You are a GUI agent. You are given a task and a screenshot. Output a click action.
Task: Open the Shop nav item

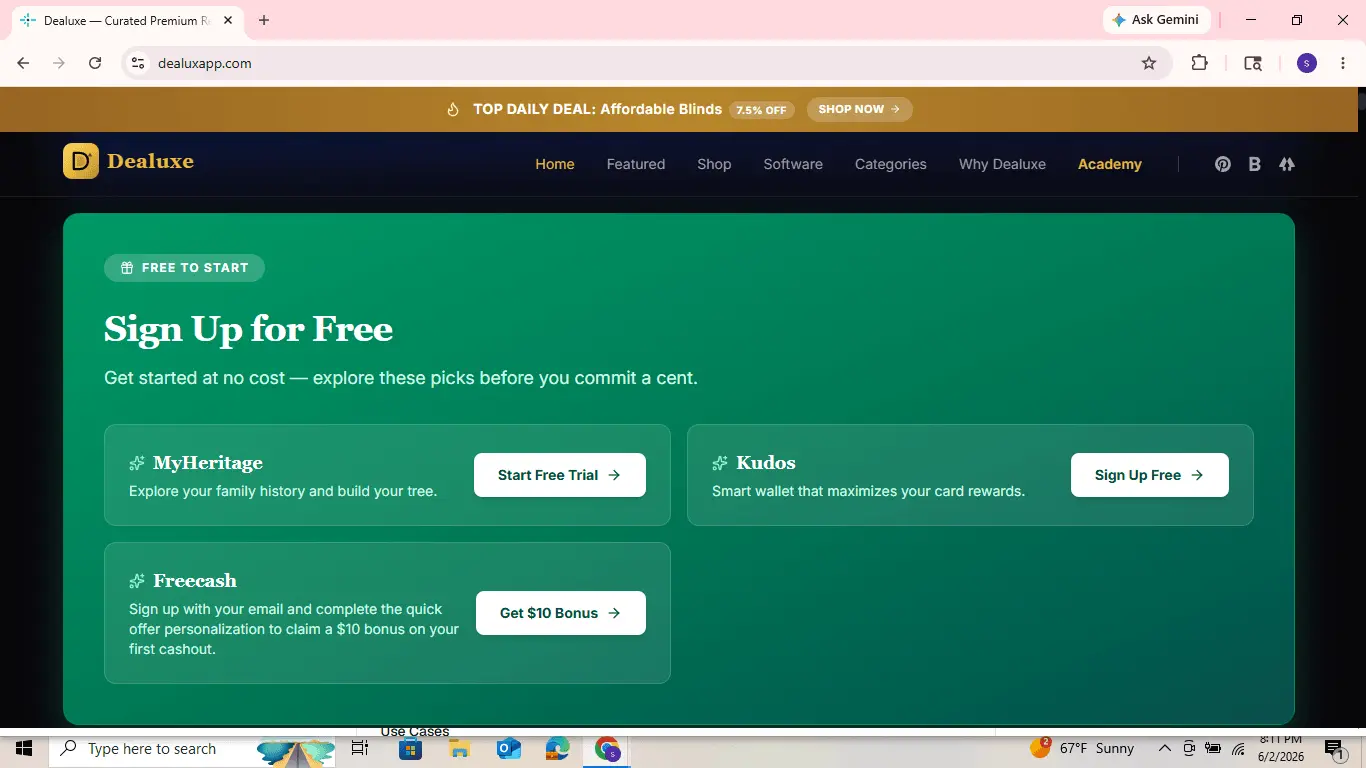tap(714, 164)
